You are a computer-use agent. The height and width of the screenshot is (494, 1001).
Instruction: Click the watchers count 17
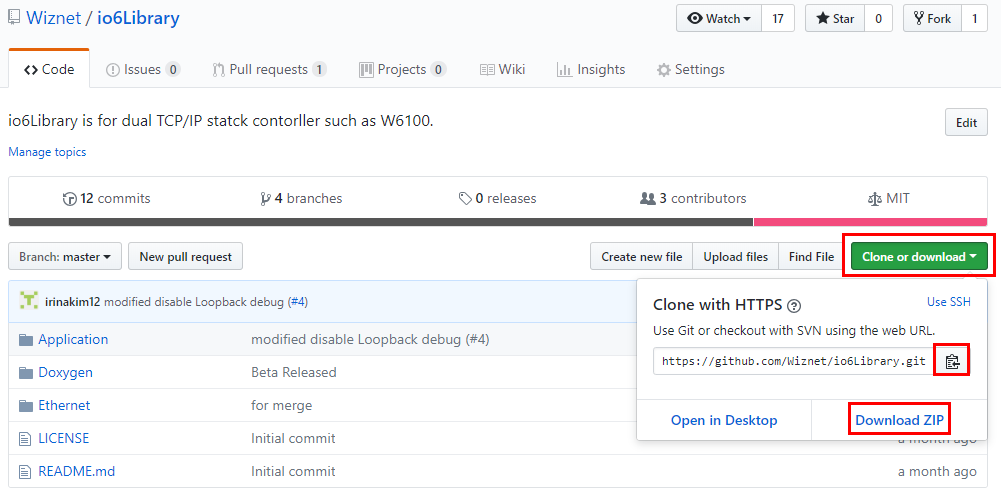778,19
